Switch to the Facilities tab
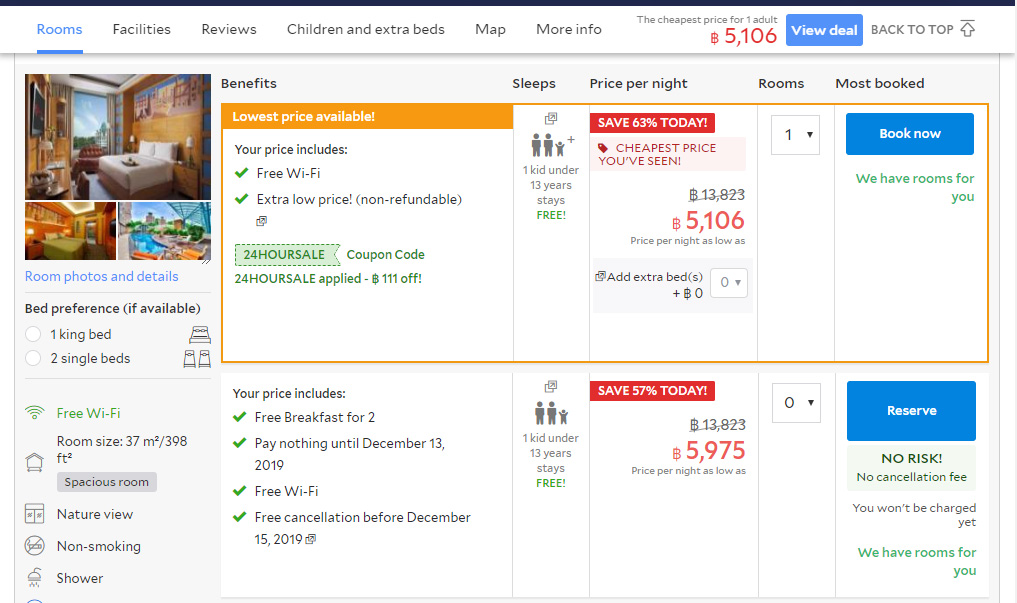 coord(141,29)
